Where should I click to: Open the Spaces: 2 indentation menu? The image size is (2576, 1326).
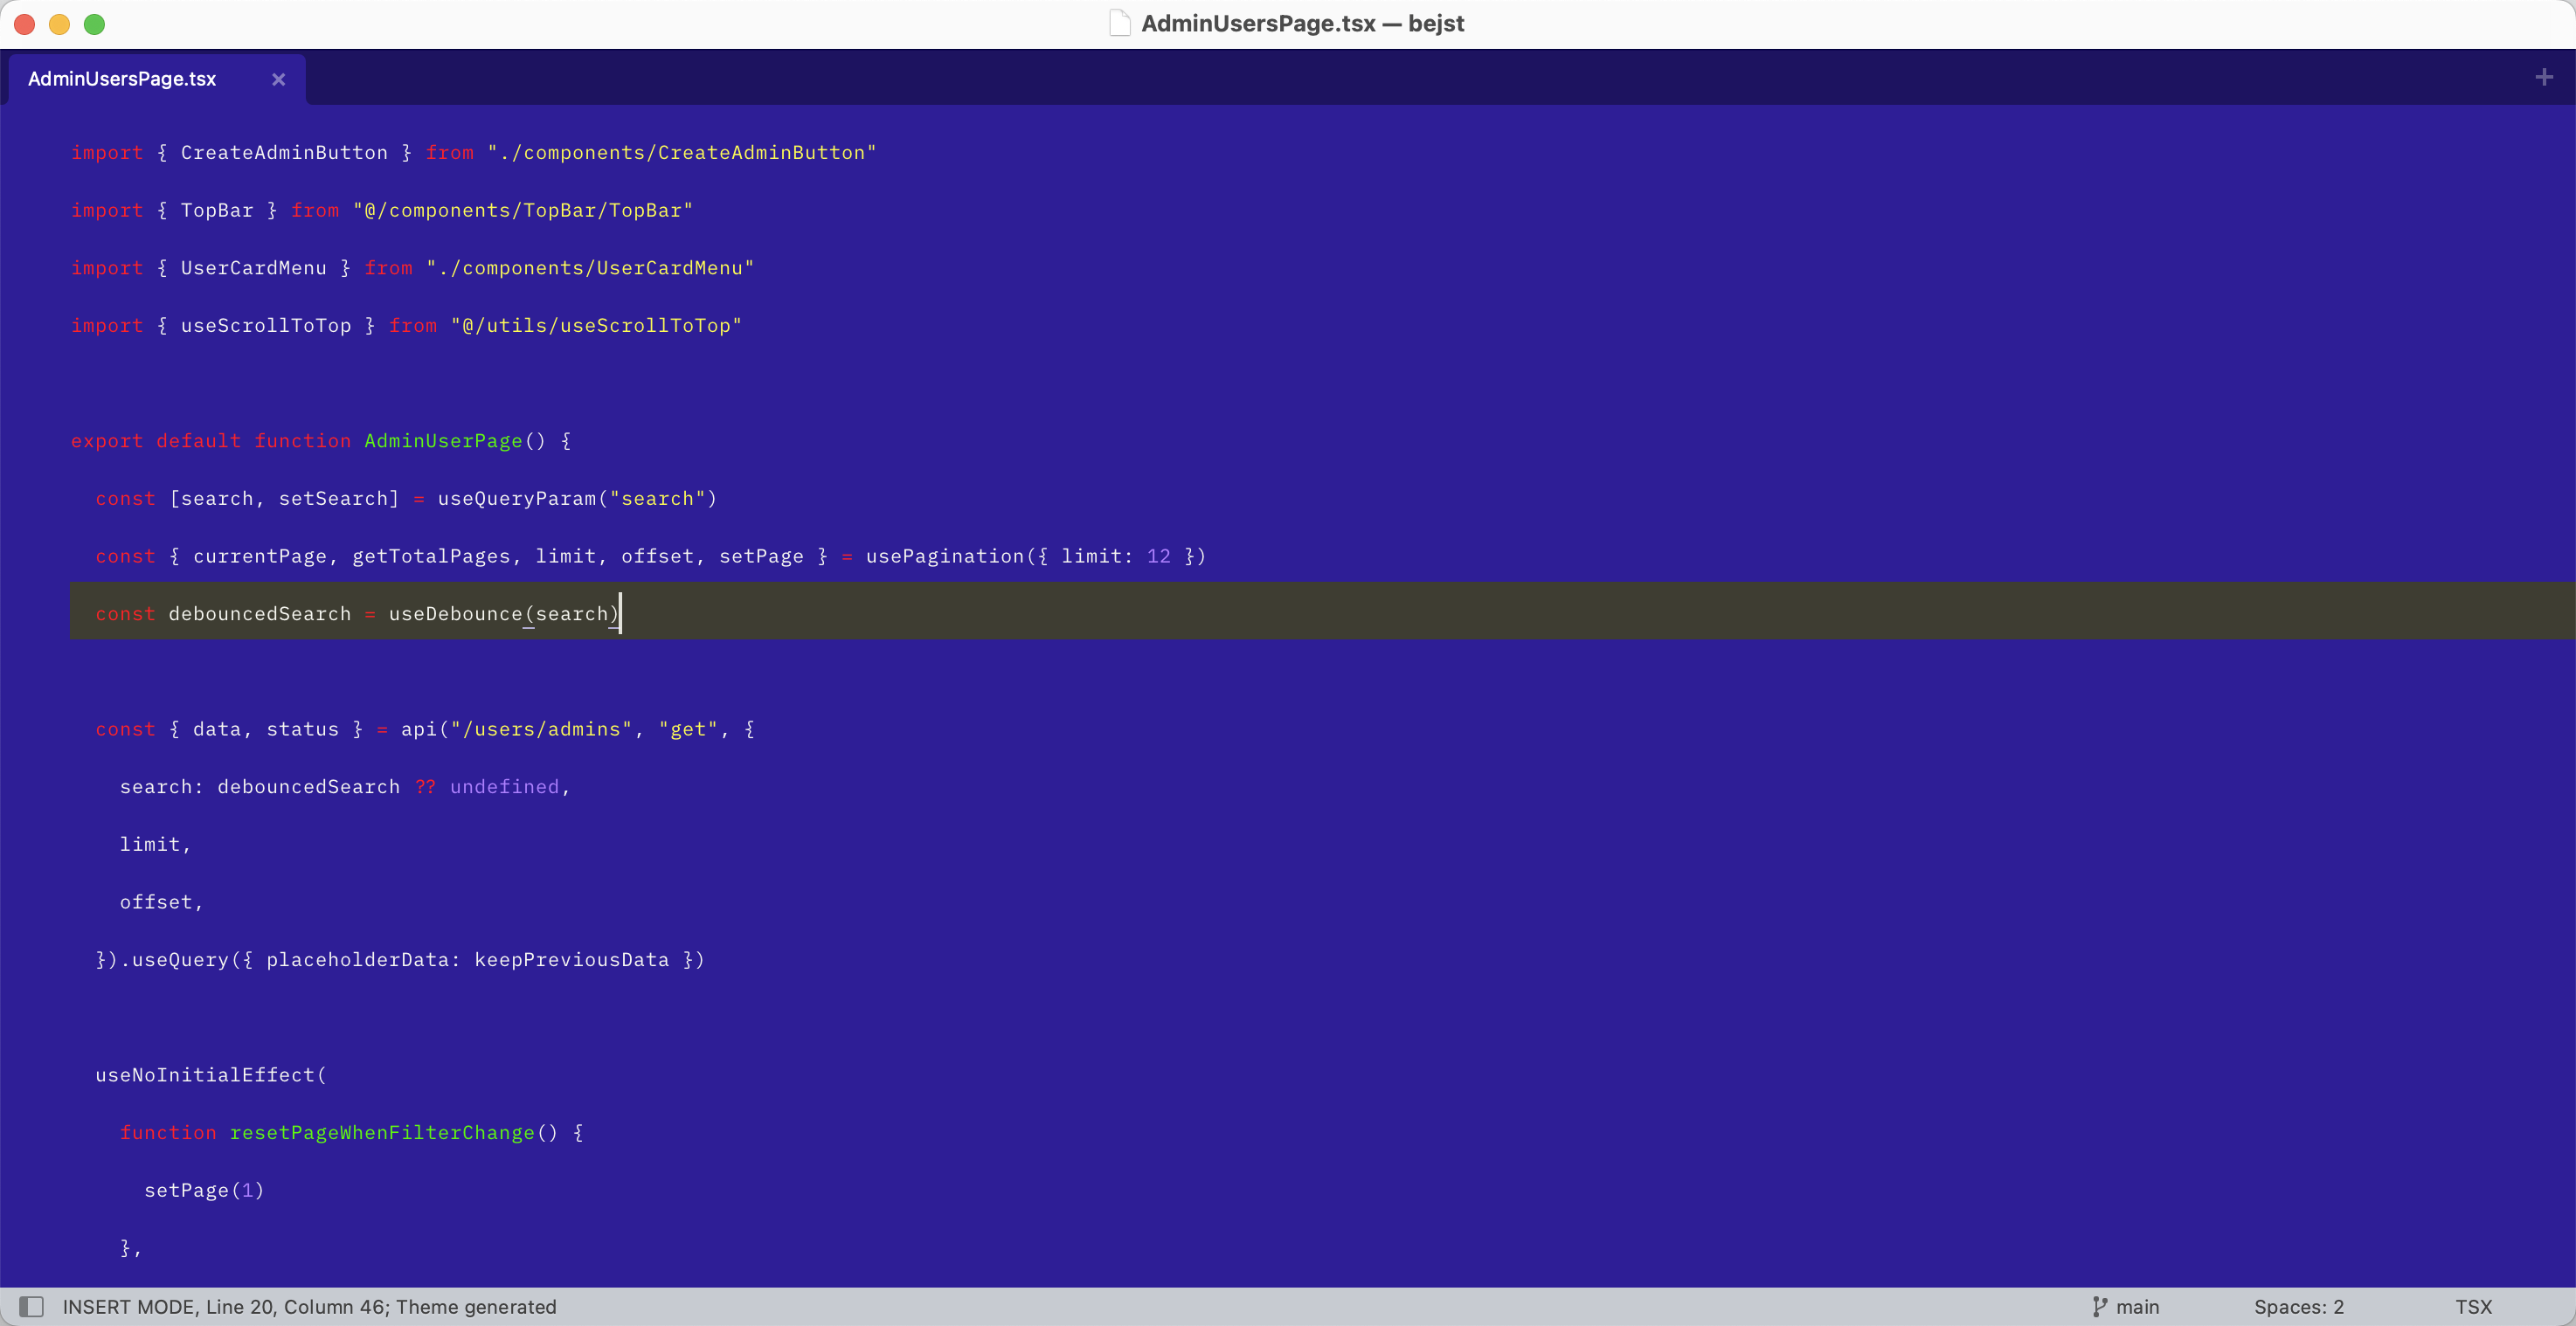click(2298, 1306)
